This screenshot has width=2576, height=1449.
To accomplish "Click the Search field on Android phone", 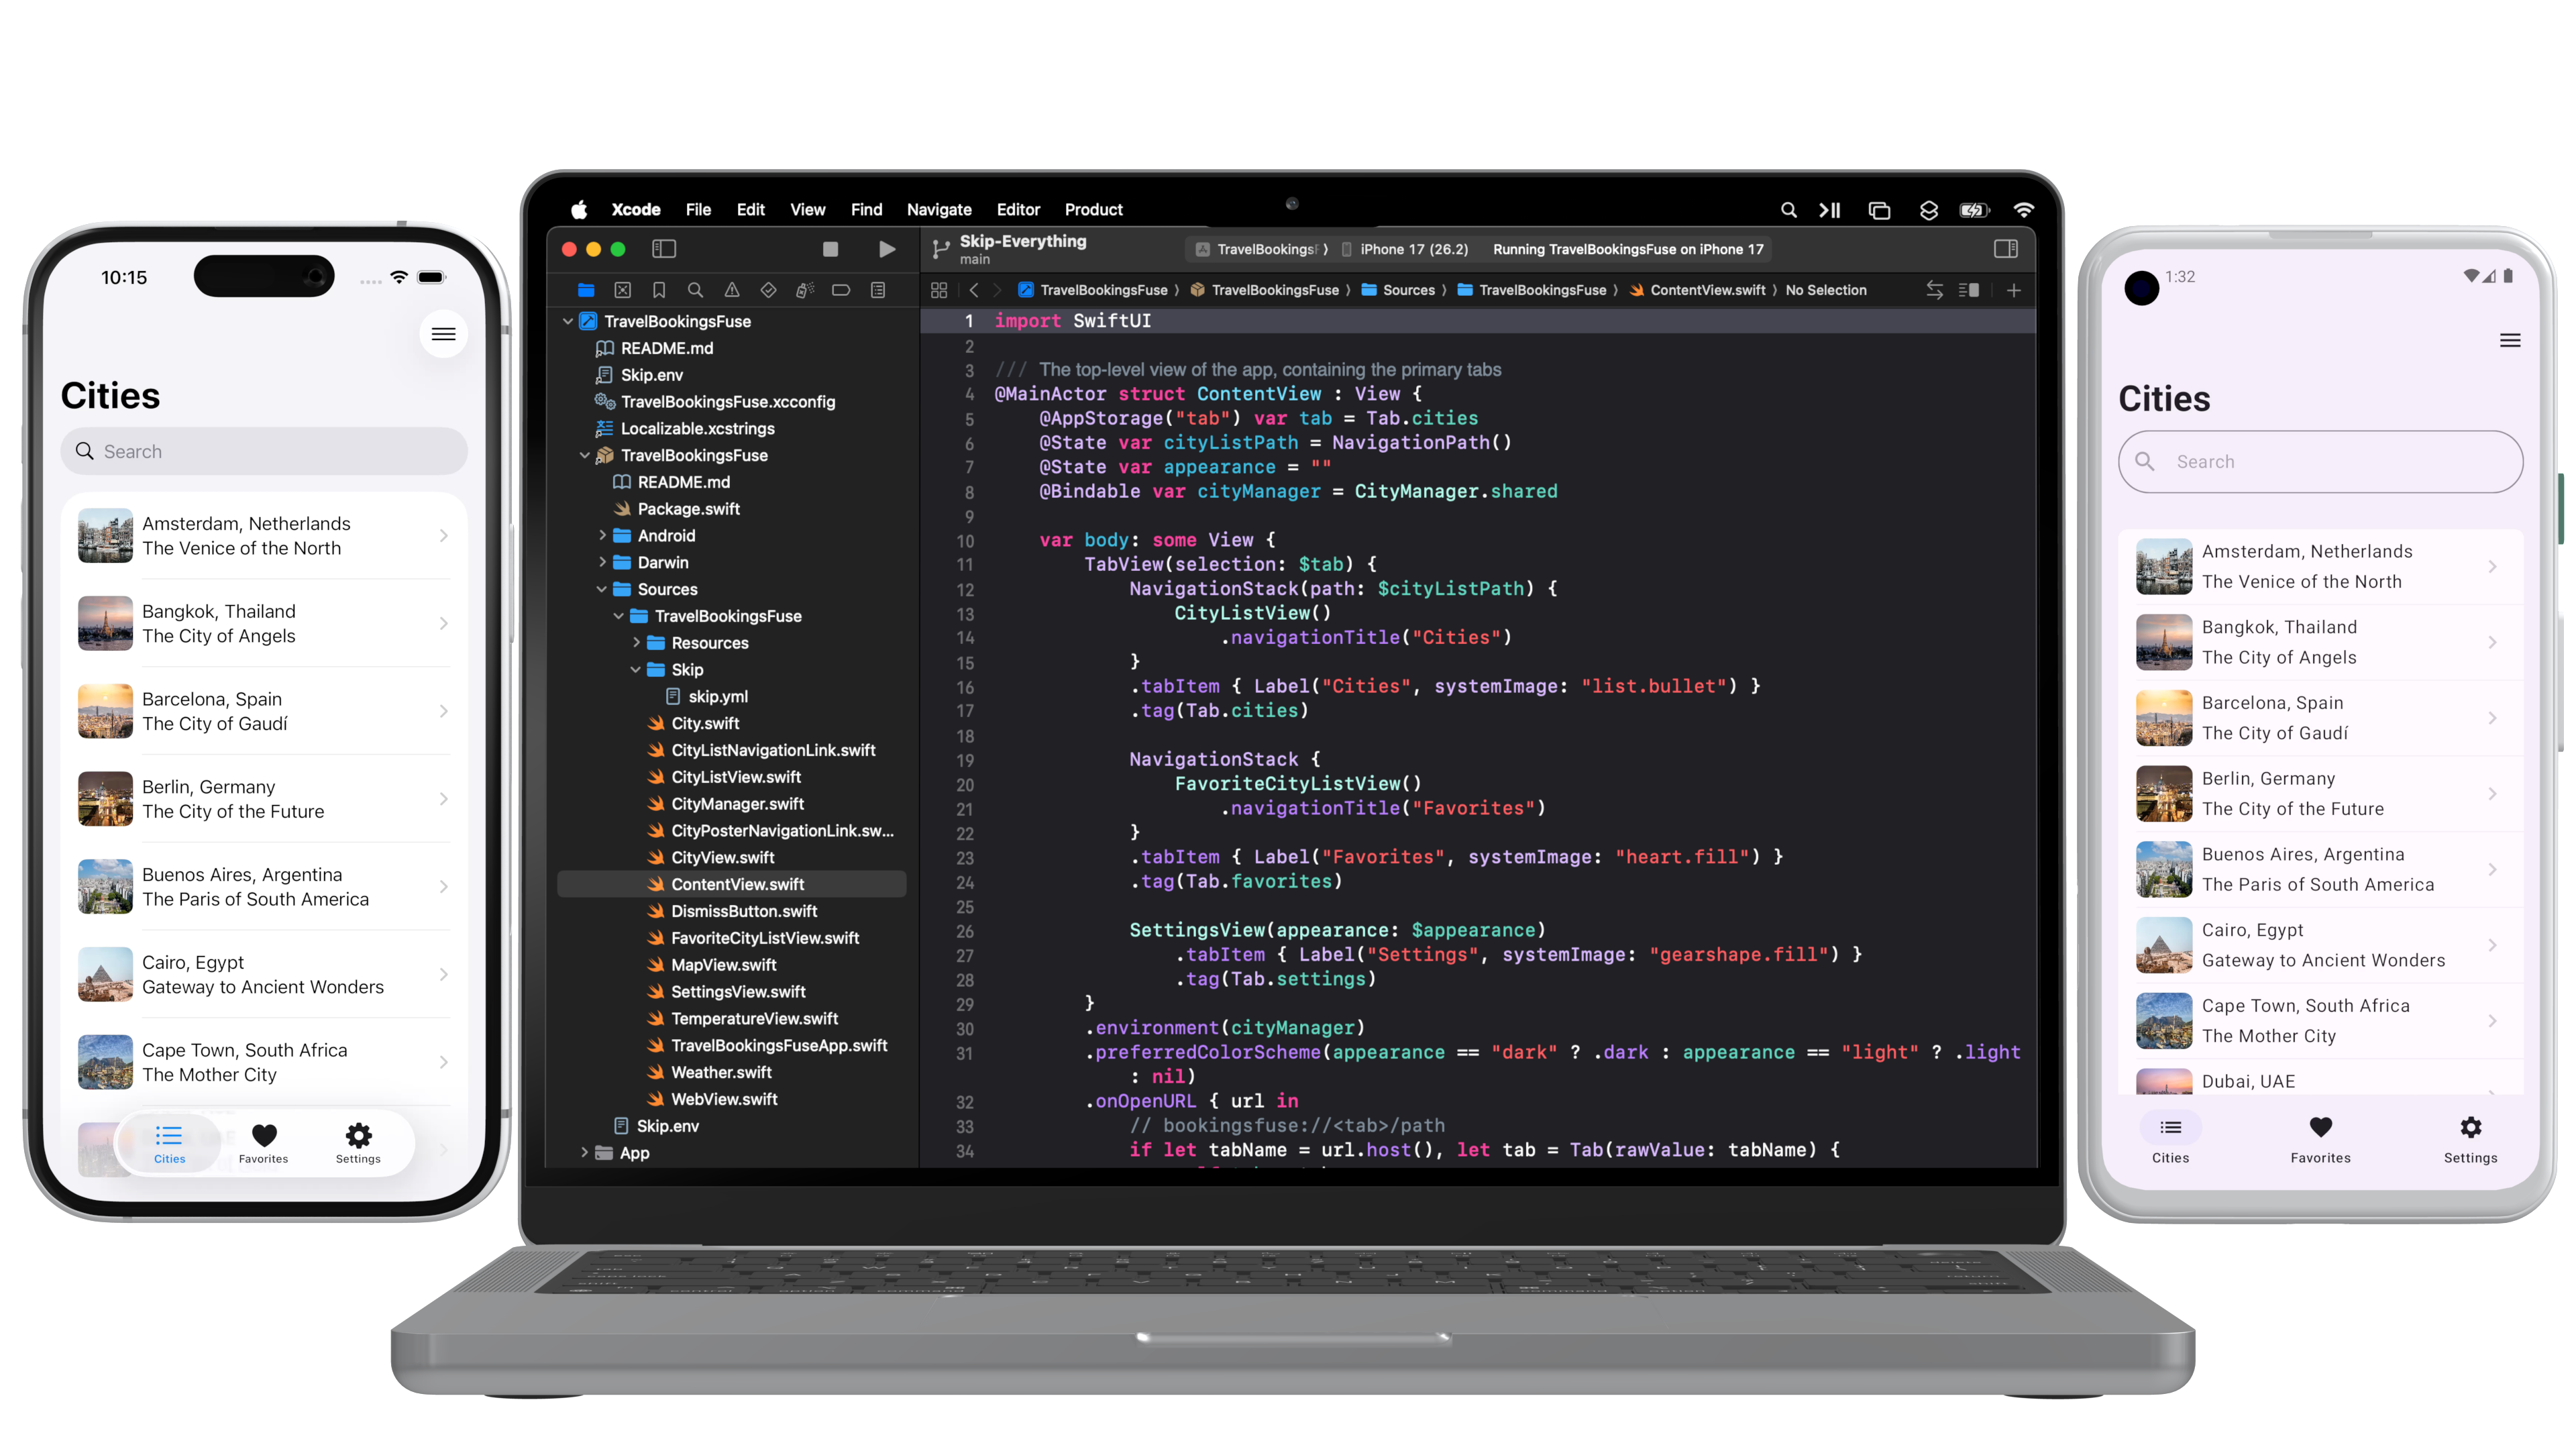I will tap(2320, 462).
